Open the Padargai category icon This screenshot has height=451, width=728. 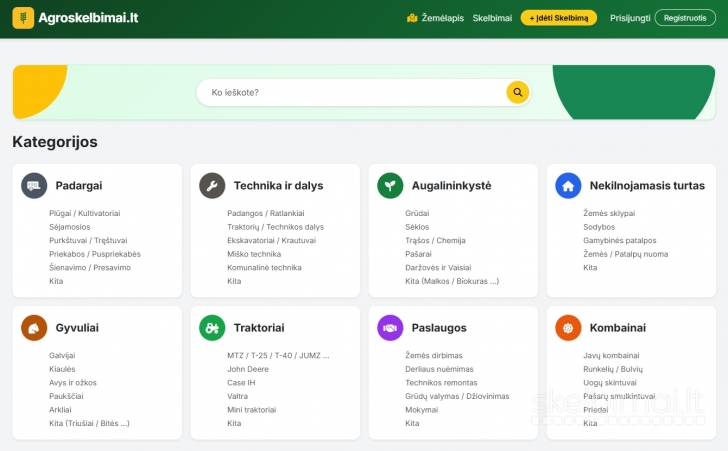[x=34, y=185]
